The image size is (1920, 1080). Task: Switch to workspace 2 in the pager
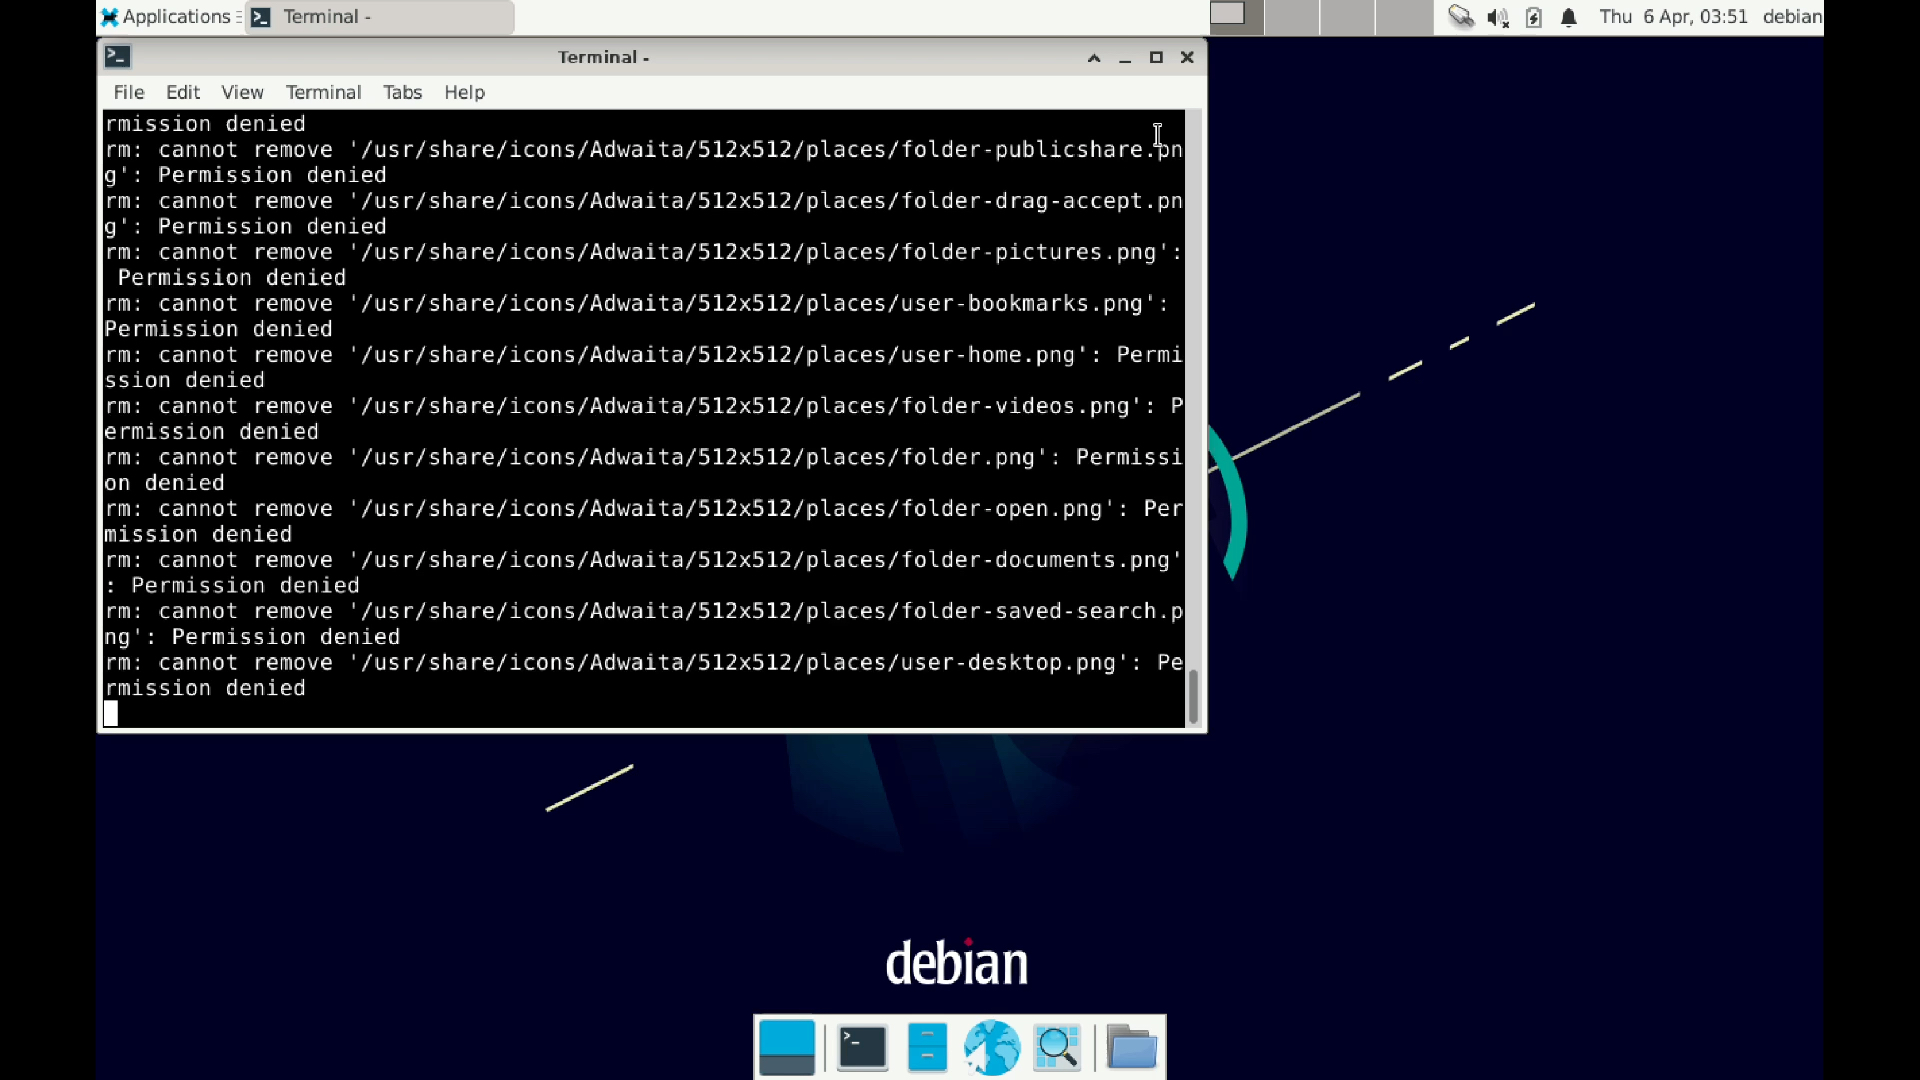tap(1291, 17)
